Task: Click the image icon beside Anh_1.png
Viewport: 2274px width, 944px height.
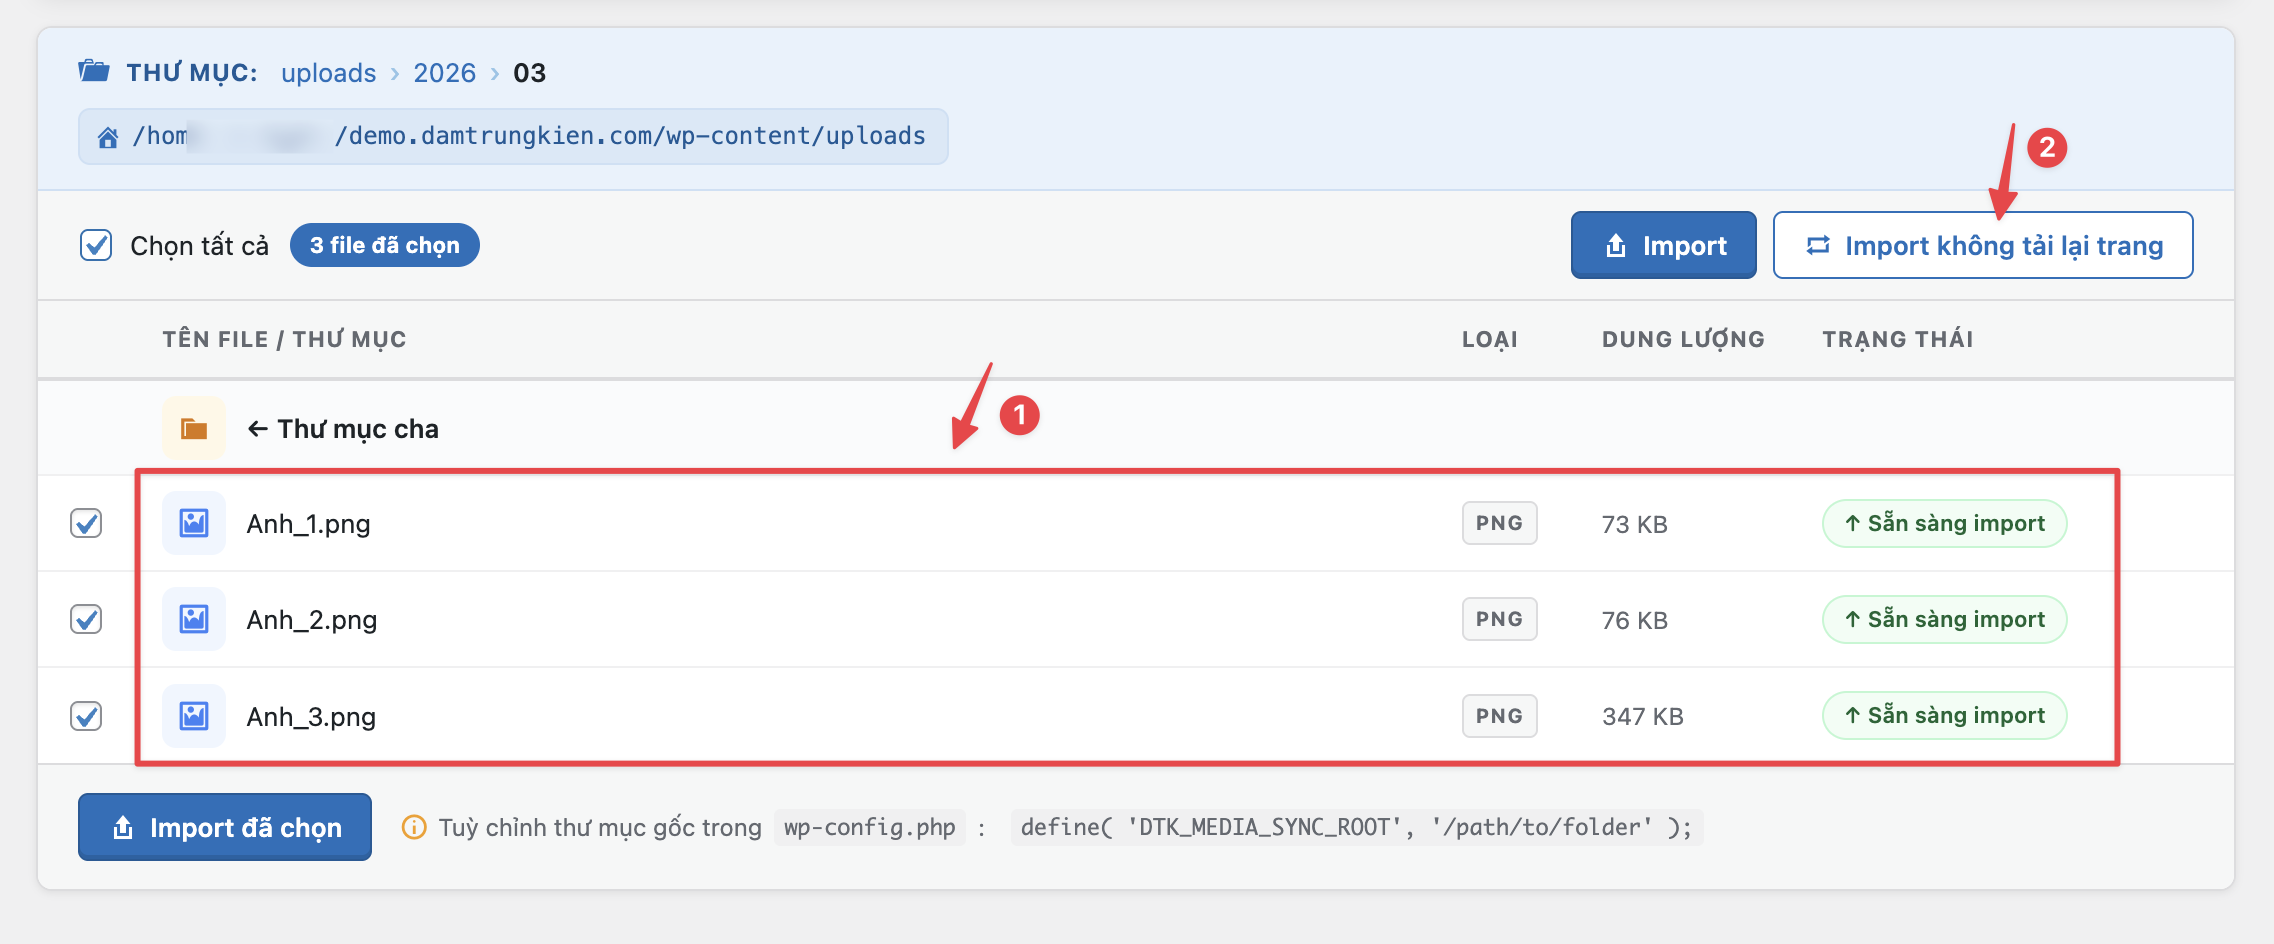Action: 194,523
